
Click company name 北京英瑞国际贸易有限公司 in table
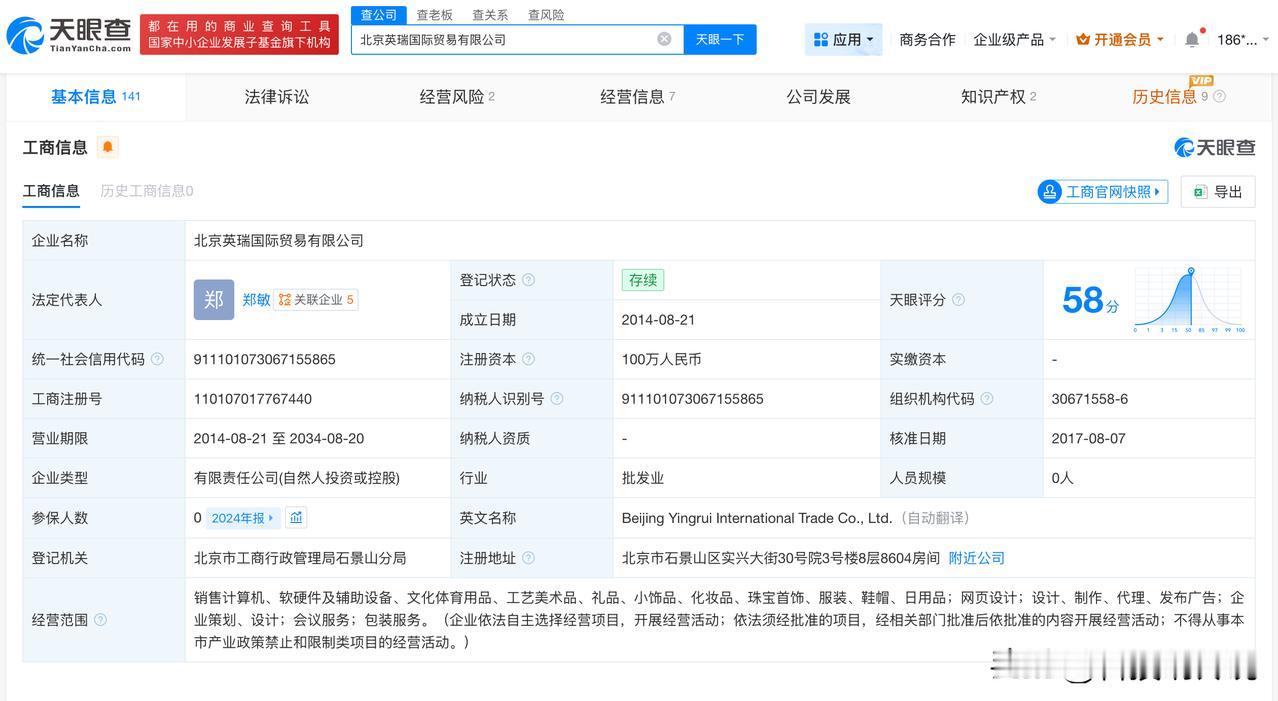(x=279, y=241)
